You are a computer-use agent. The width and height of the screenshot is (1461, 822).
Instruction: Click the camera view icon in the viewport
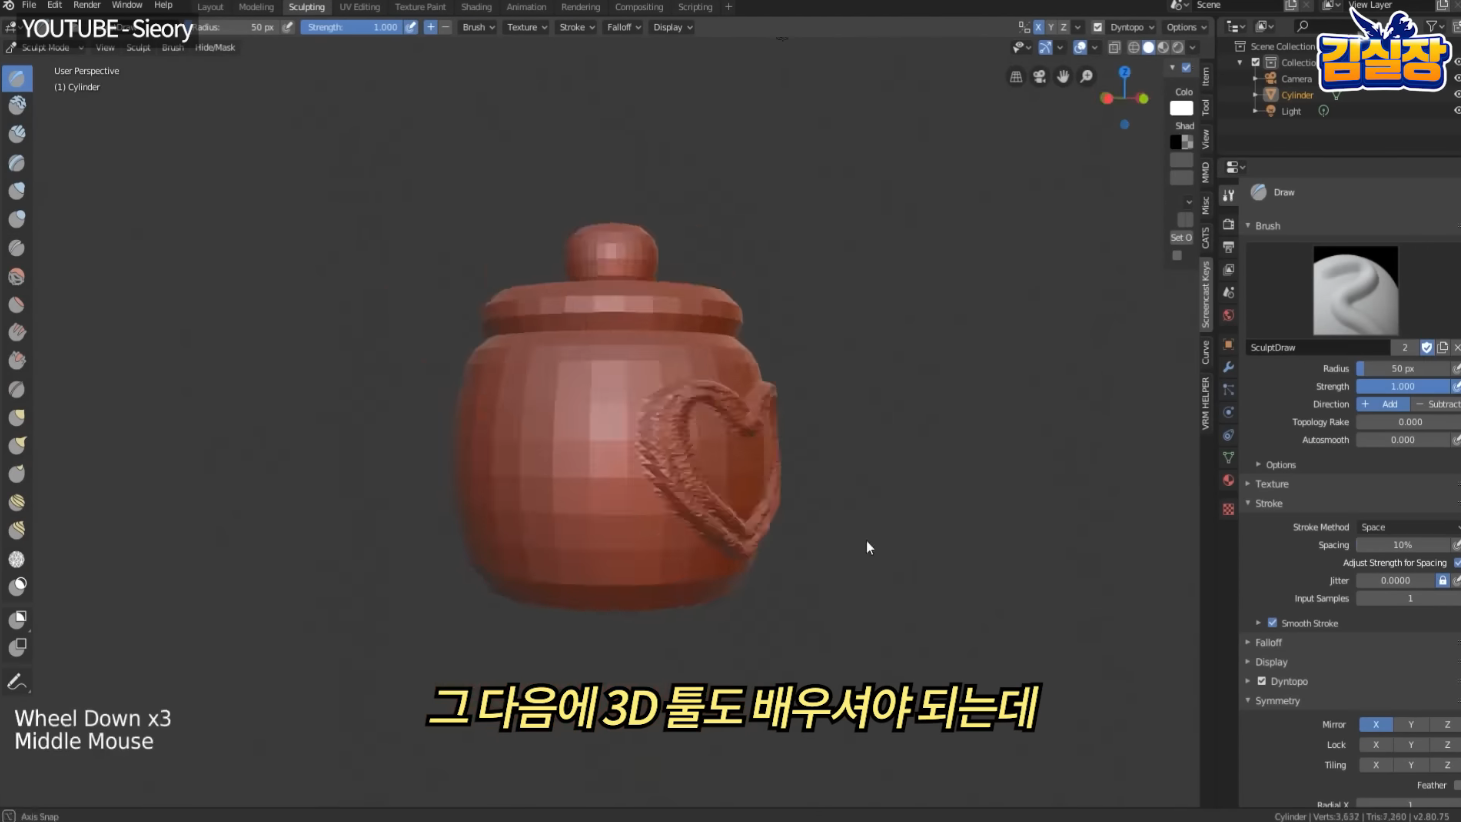tap(1039, 76)
